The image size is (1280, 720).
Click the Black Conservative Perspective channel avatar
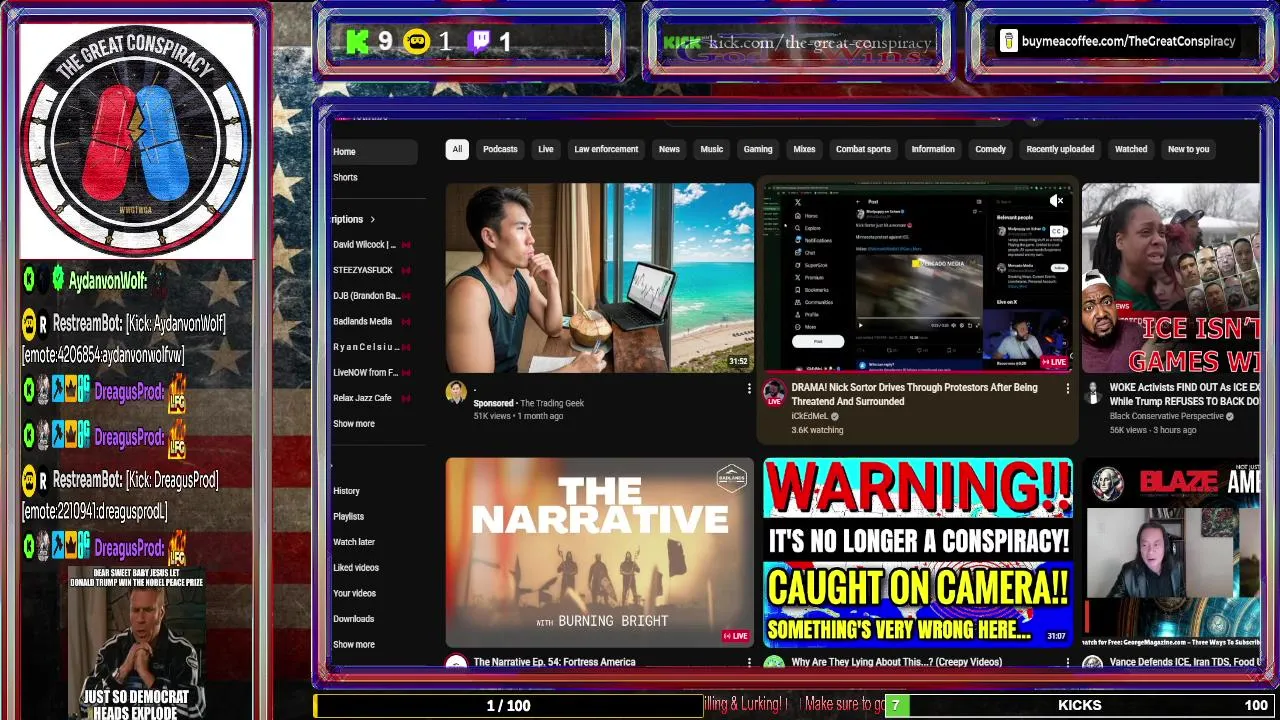tap(1093, 392)
